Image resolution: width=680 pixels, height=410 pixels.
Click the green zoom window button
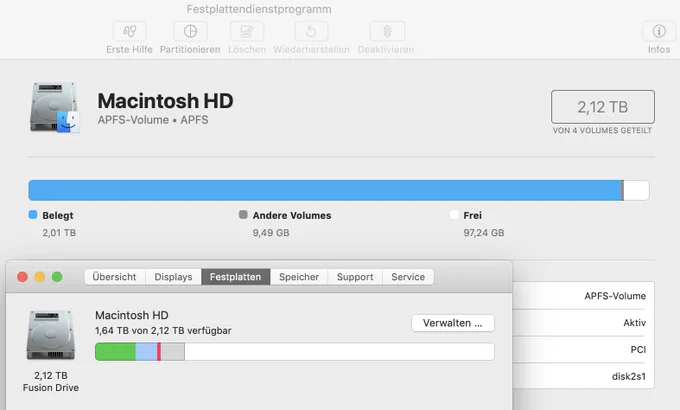pyautogui.click(x=57, y=277)
